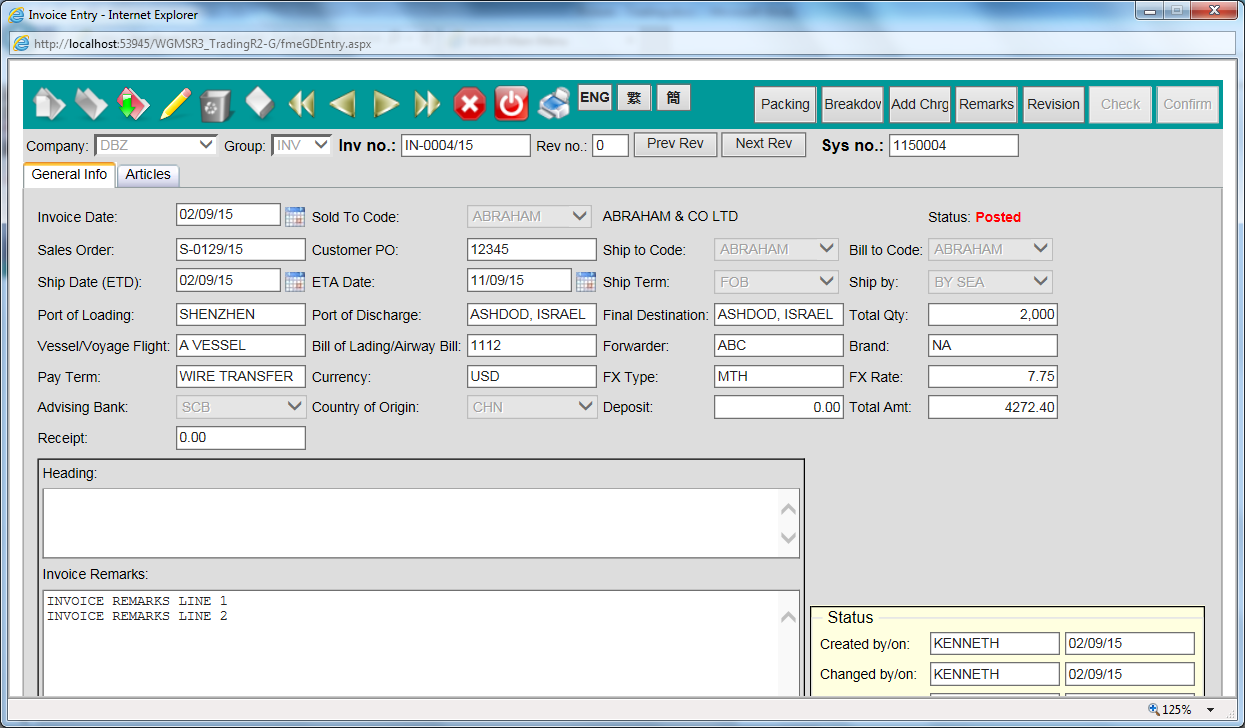This screenshot has width=1245, height=728.
Task: Switch language to ENG
Action: pyautogui.click(x=595, y=98)
